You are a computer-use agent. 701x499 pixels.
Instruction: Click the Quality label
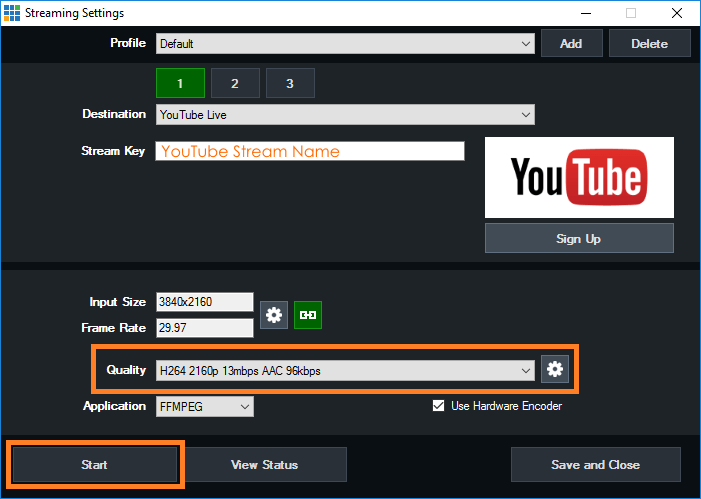pos(126,370)
